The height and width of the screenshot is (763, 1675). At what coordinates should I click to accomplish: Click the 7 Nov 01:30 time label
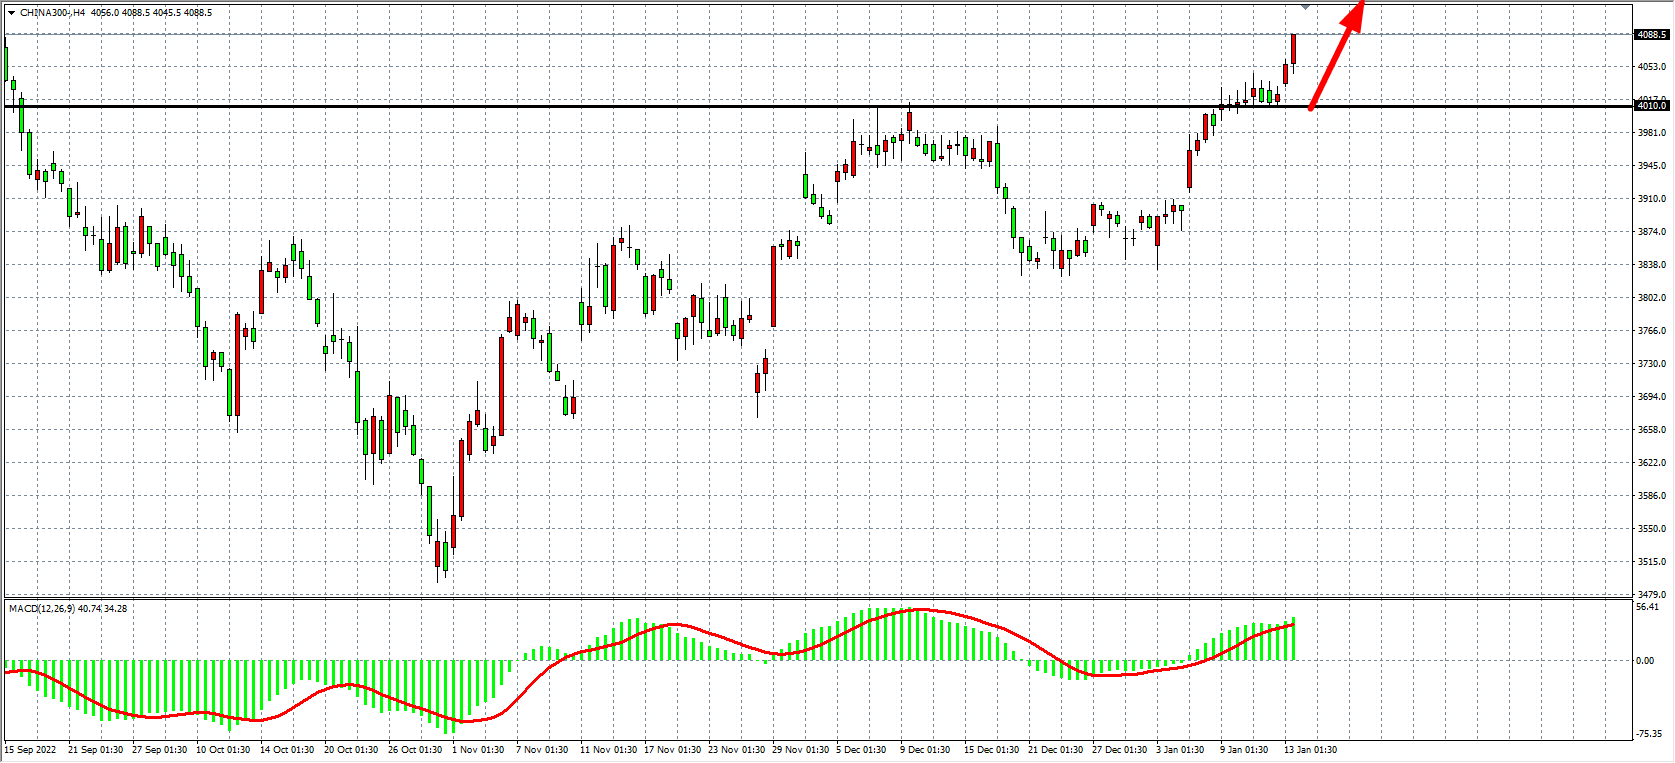click(x=542, y=750)
